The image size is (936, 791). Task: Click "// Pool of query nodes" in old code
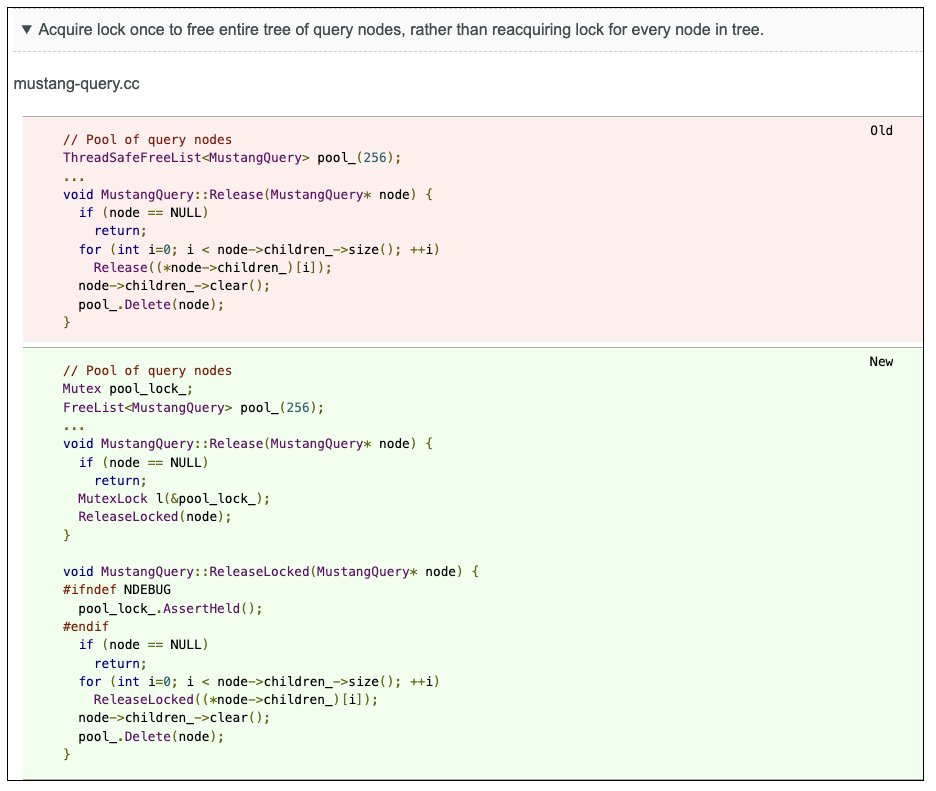pyautogui.click(x=147, y=140)
